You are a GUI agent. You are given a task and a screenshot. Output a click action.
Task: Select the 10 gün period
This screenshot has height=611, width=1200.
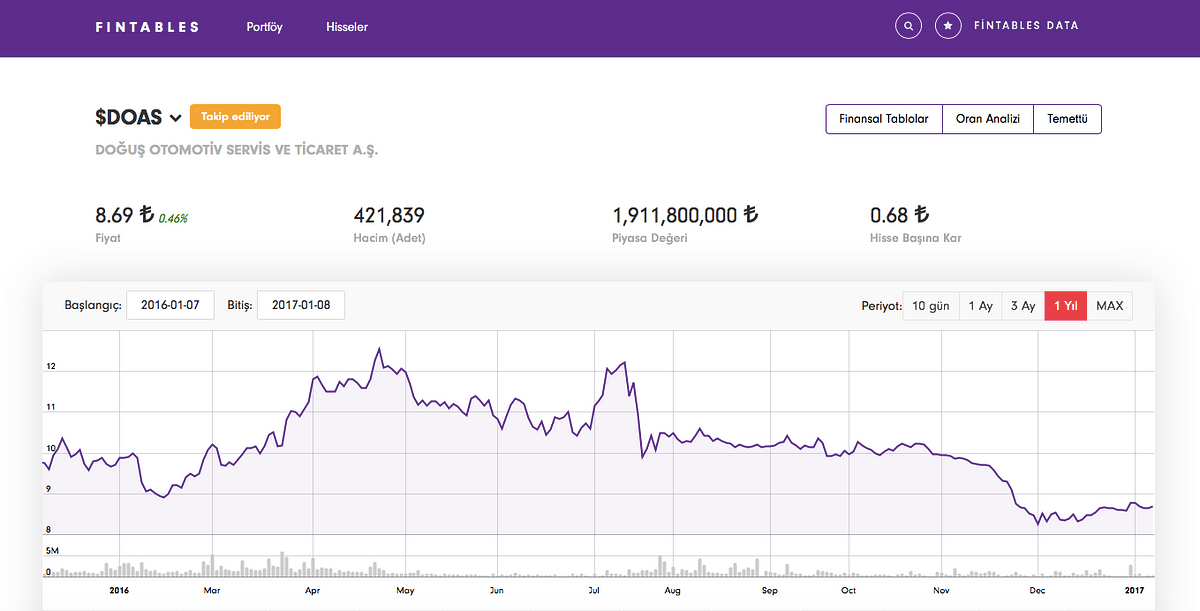pos(931,306)
